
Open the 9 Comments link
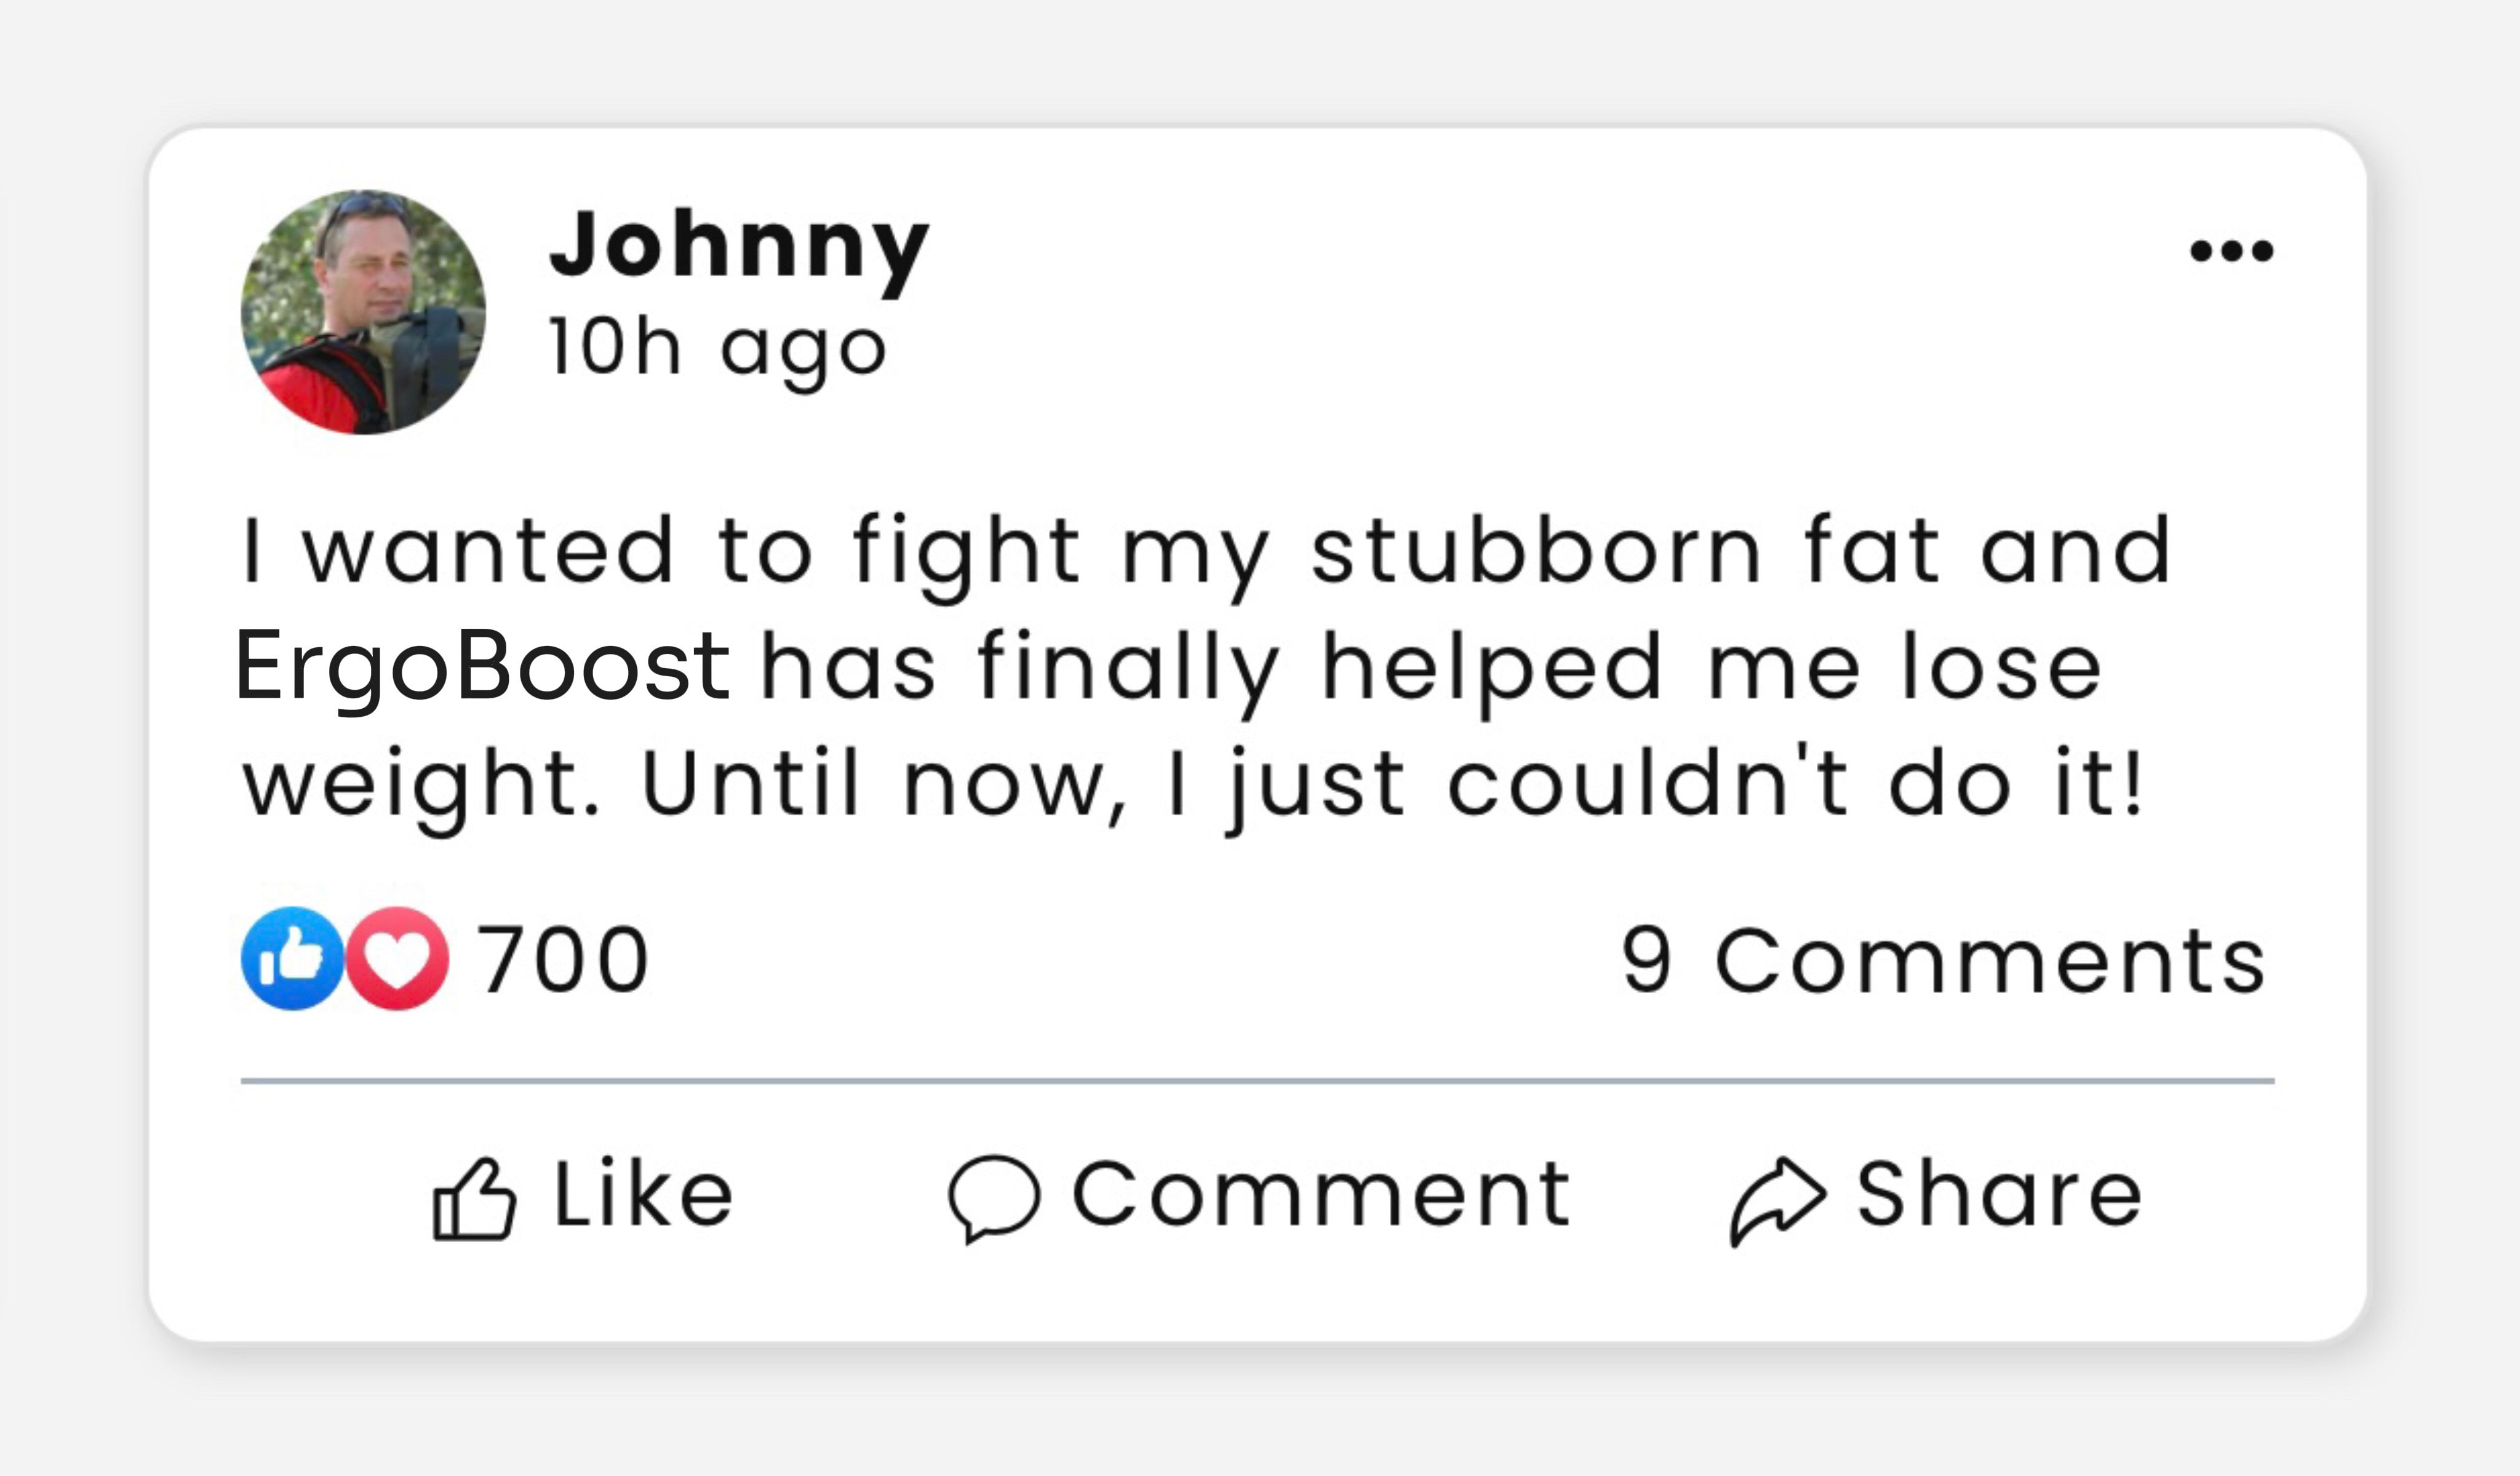click(1943, 960)
